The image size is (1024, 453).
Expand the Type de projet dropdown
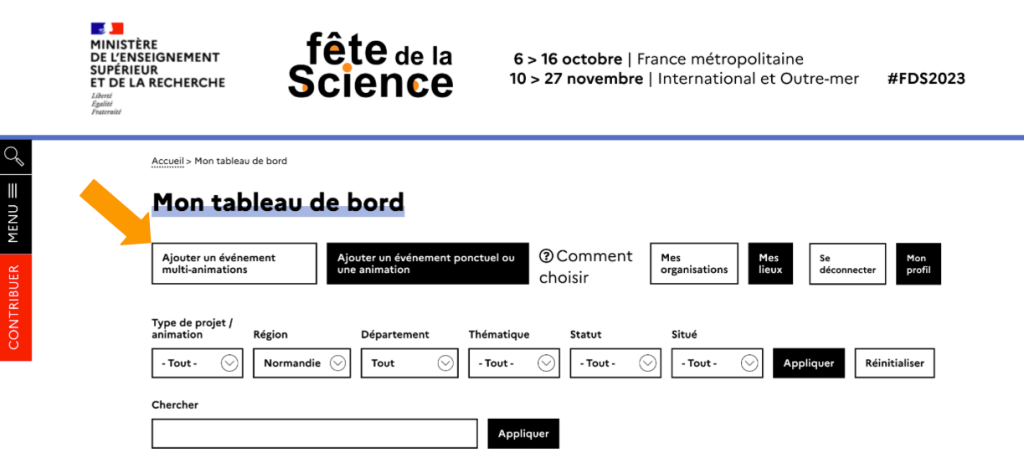tap(198, 363)
